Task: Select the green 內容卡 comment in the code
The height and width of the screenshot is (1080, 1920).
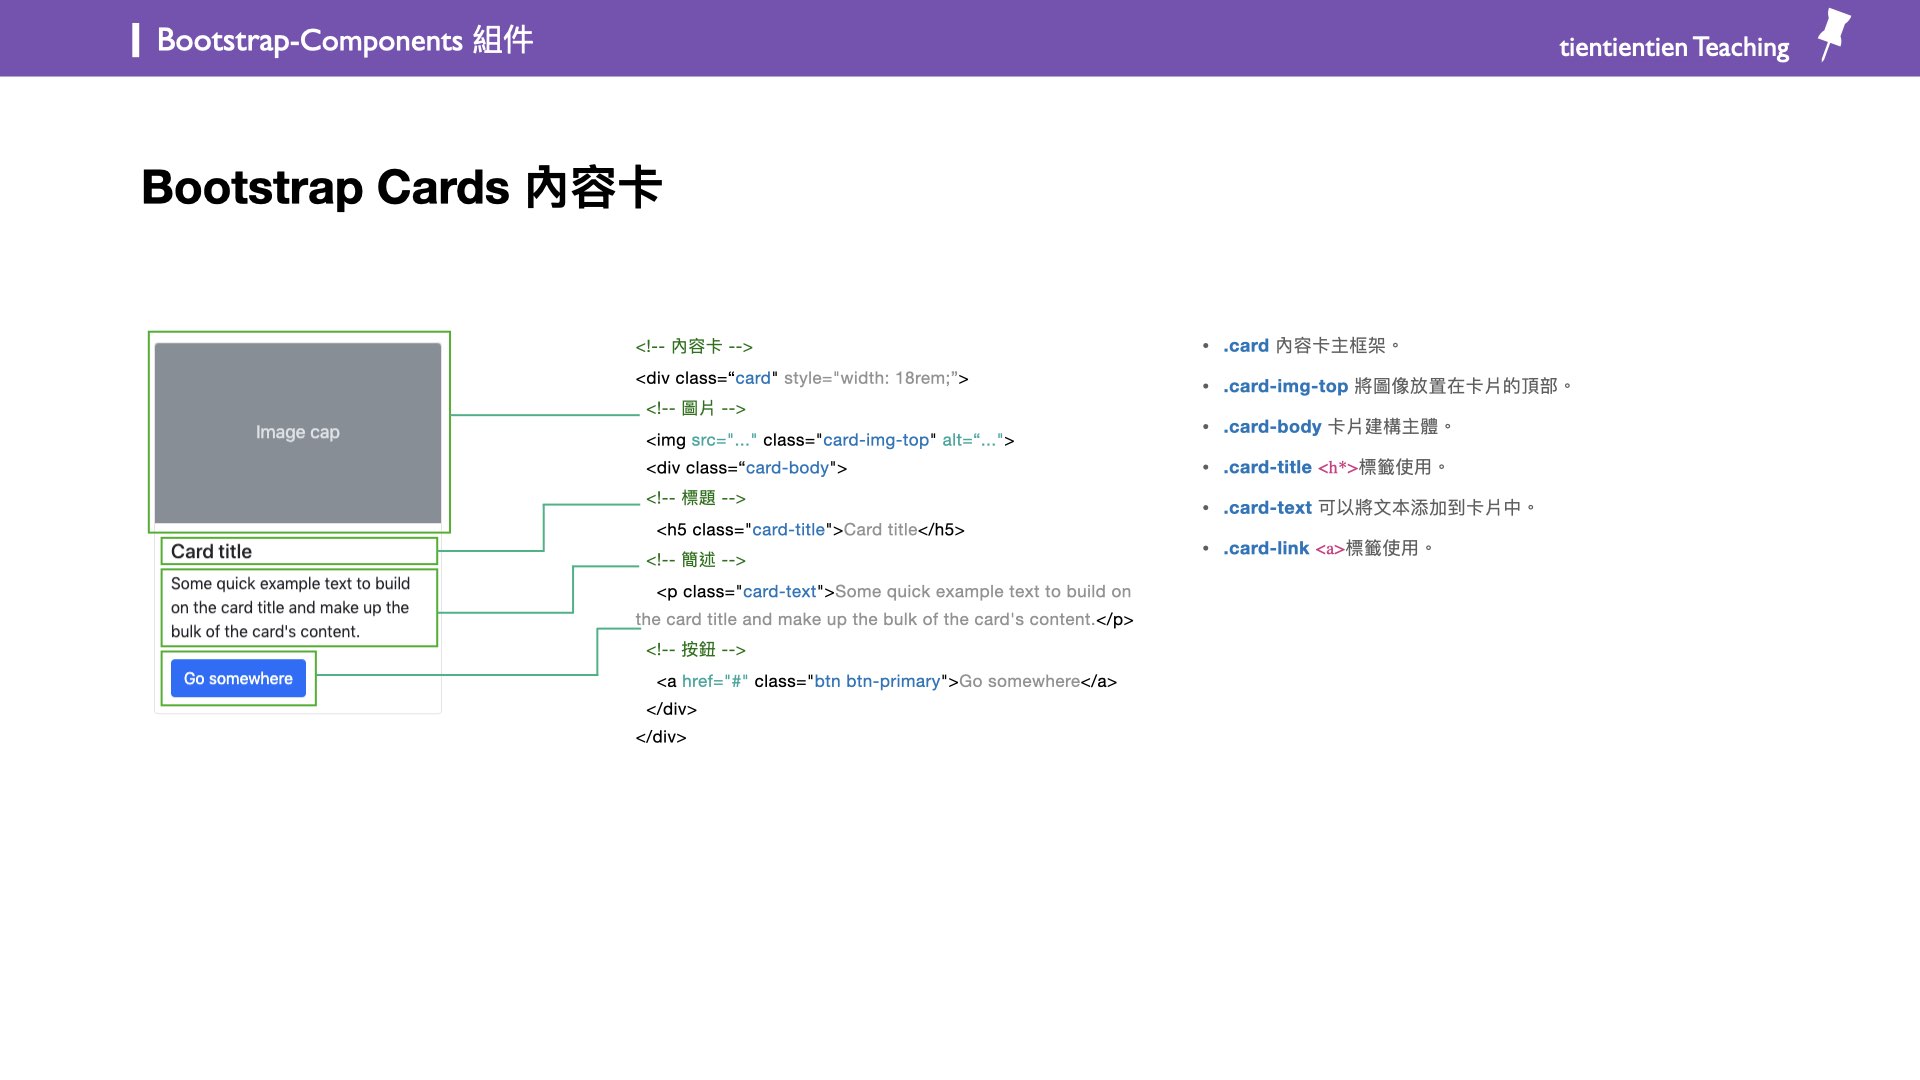Action: click(x=695, y=345)
